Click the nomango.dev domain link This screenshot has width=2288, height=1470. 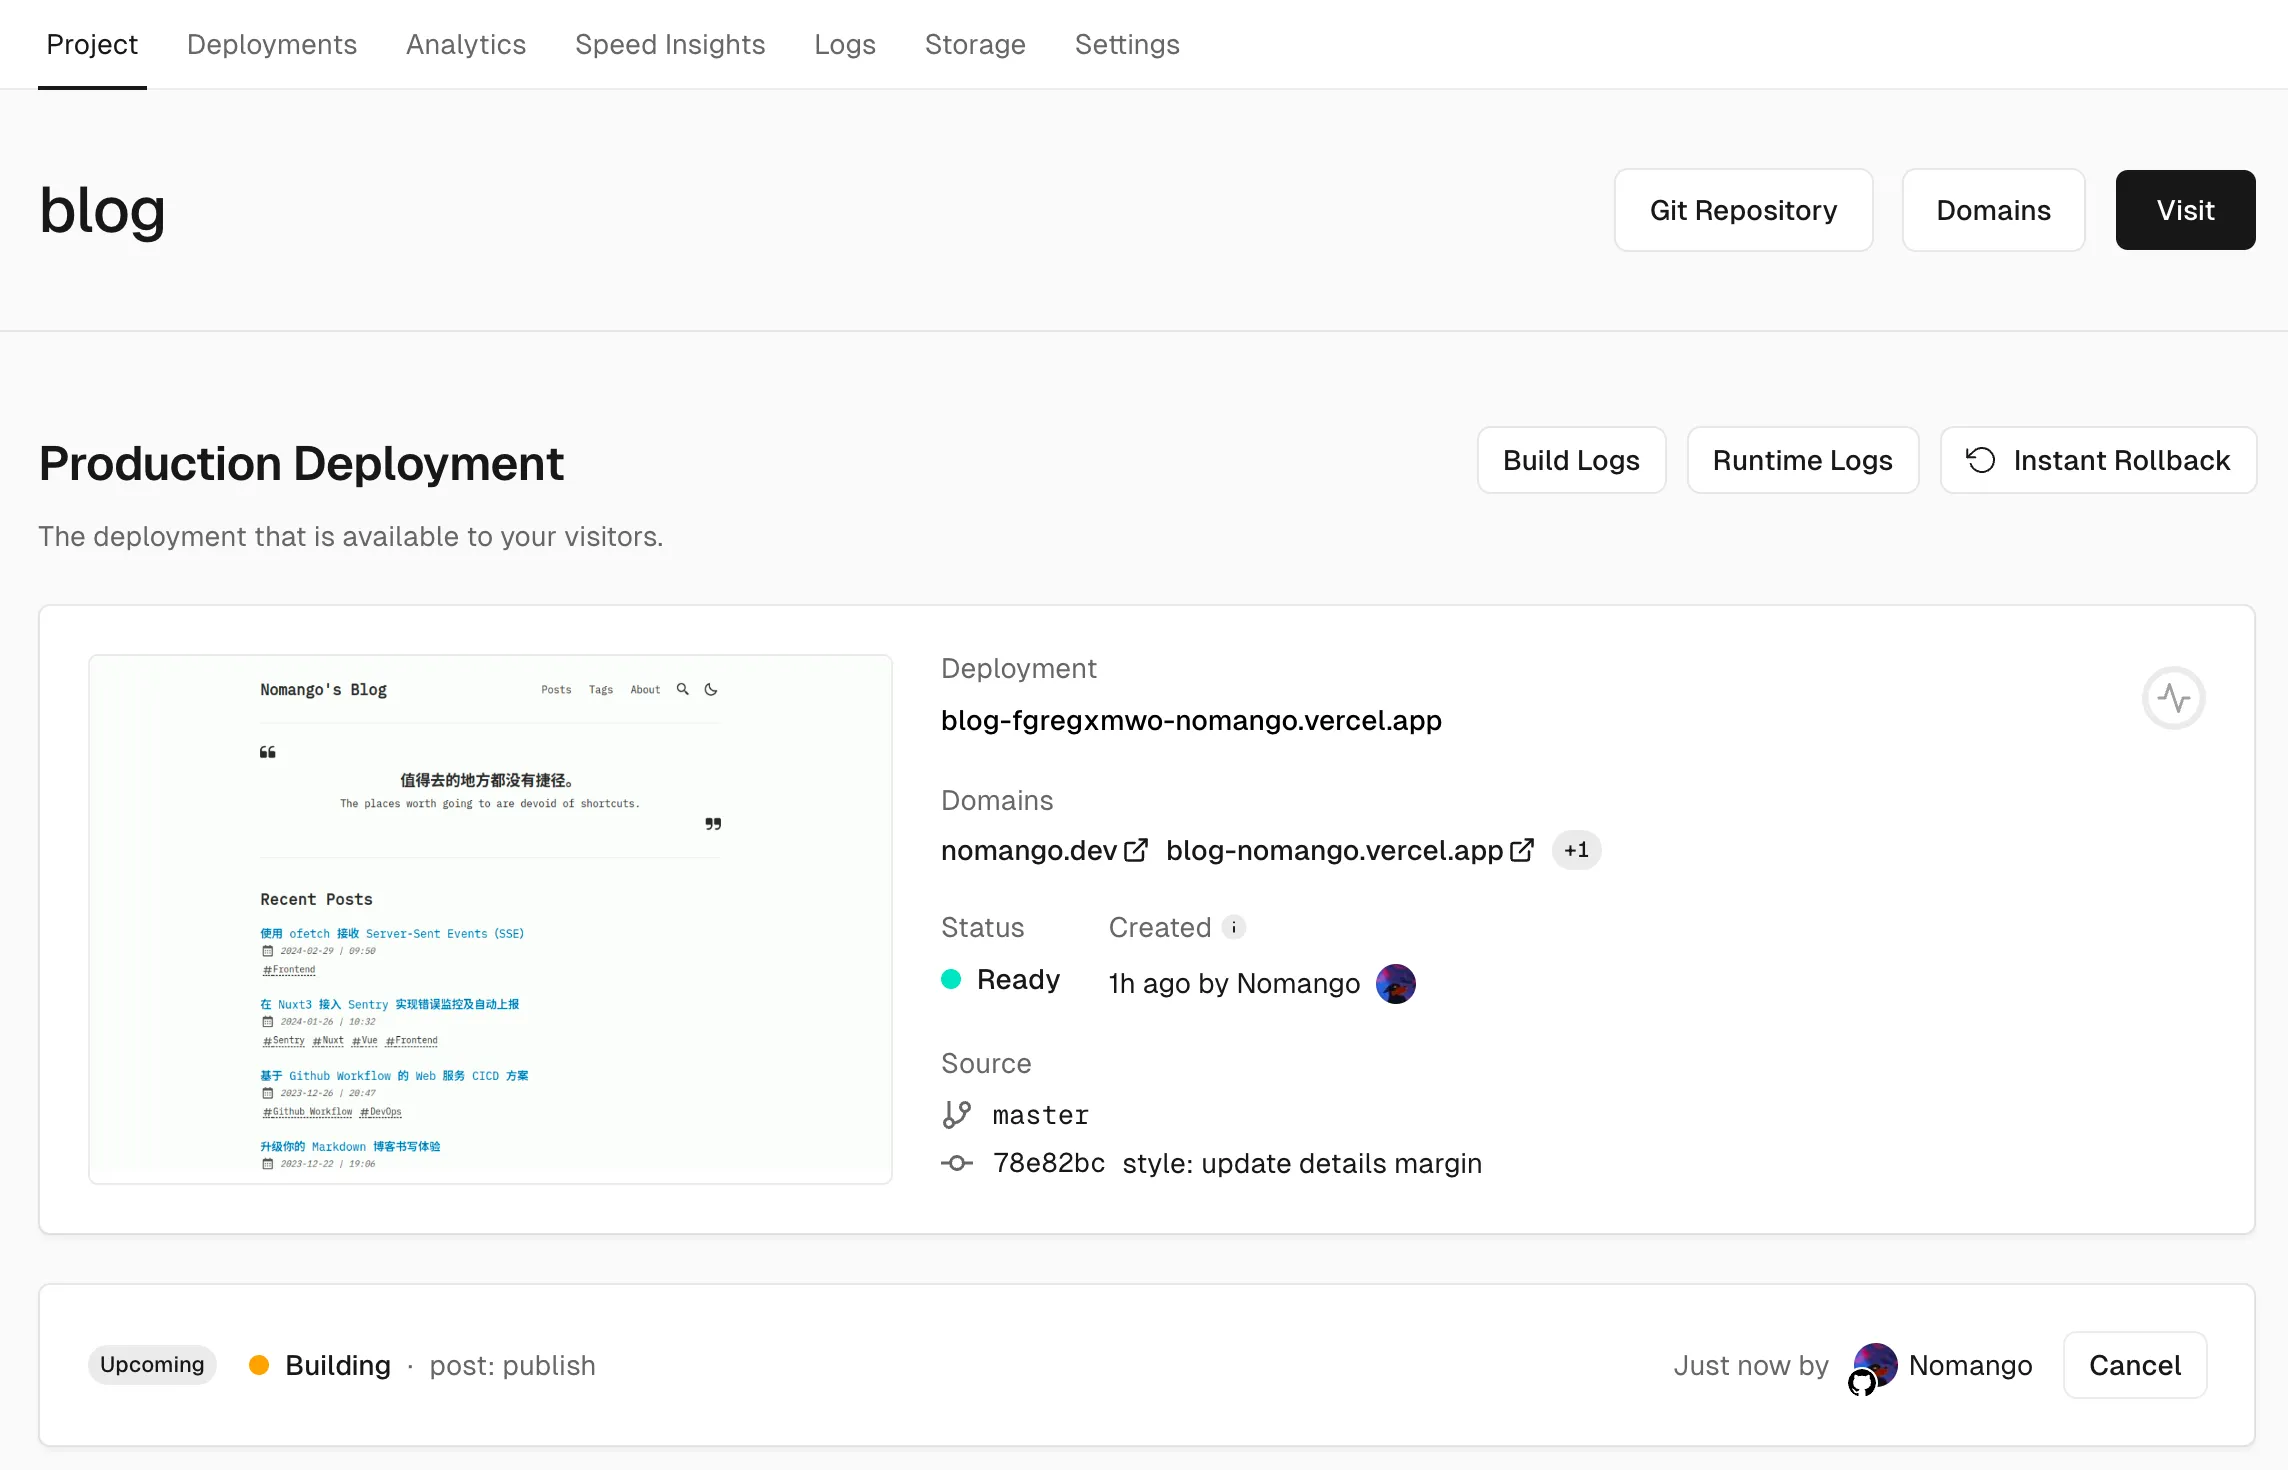(1028, 850)
